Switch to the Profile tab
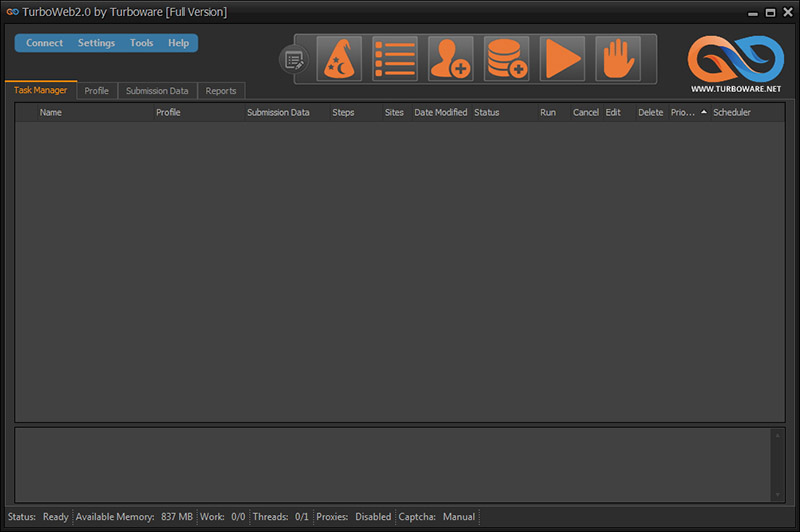 [x=96, y=91]
